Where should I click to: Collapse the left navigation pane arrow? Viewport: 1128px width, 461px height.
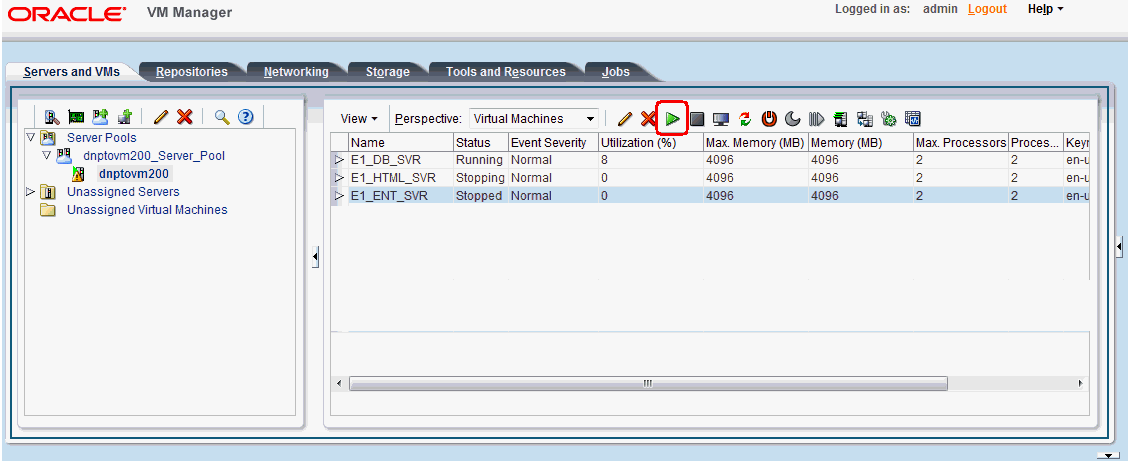tap(315, 256)
